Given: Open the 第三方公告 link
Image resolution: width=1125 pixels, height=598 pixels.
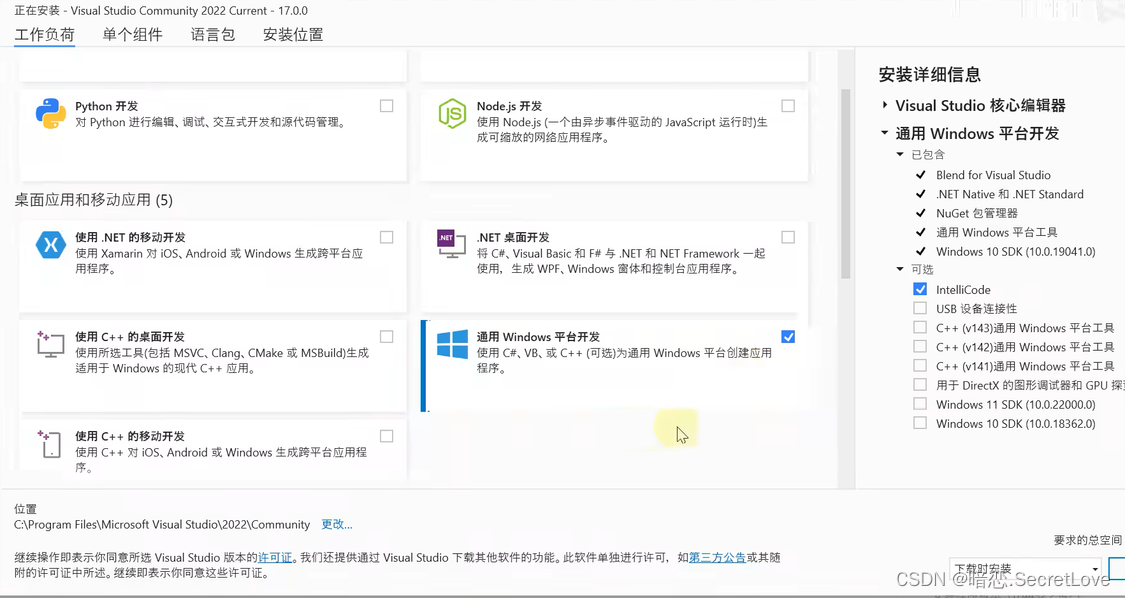Looking at the screenshot, I should click(717, 557).
